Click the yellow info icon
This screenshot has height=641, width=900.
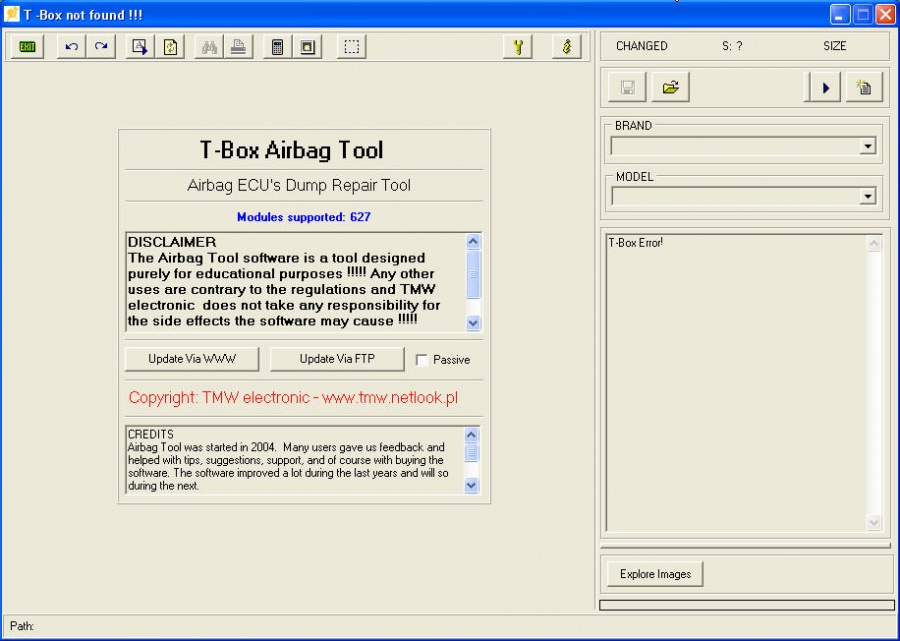pyautogui.click(x=567, y=46)
